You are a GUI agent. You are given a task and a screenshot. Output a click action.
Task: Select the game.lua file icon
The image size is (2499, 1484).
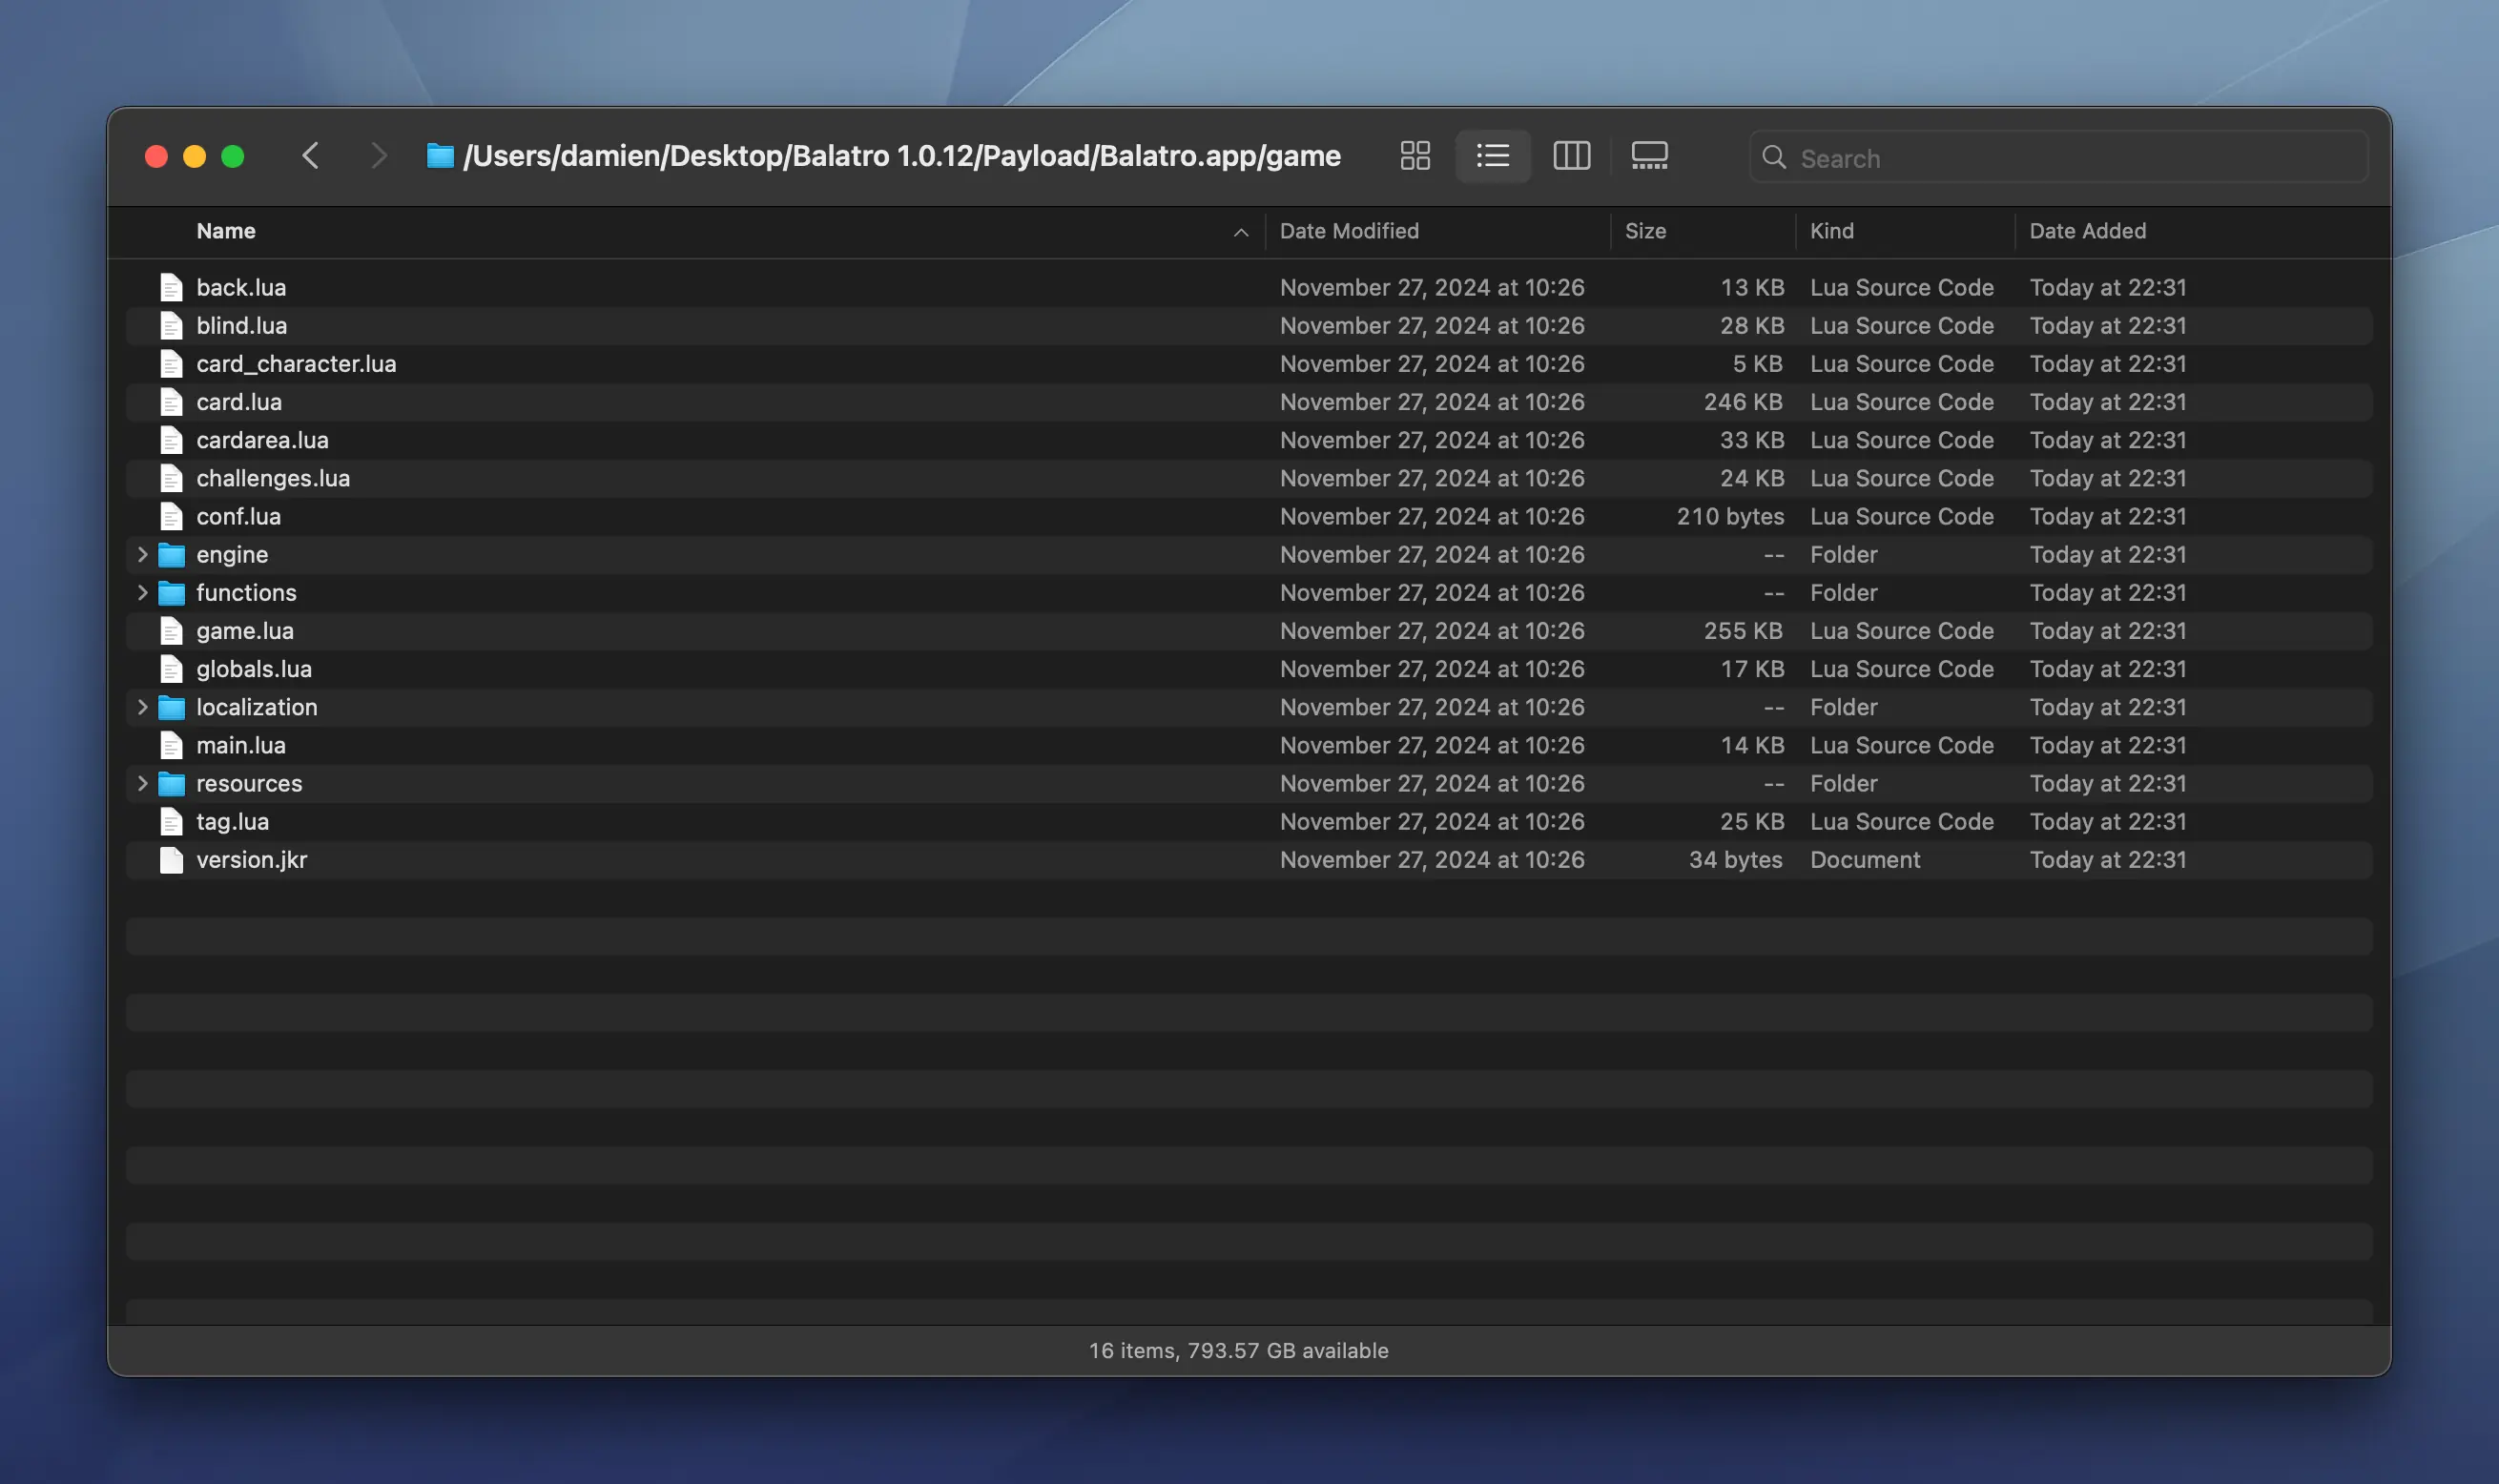pyautogui.click(x=171, y=631)
